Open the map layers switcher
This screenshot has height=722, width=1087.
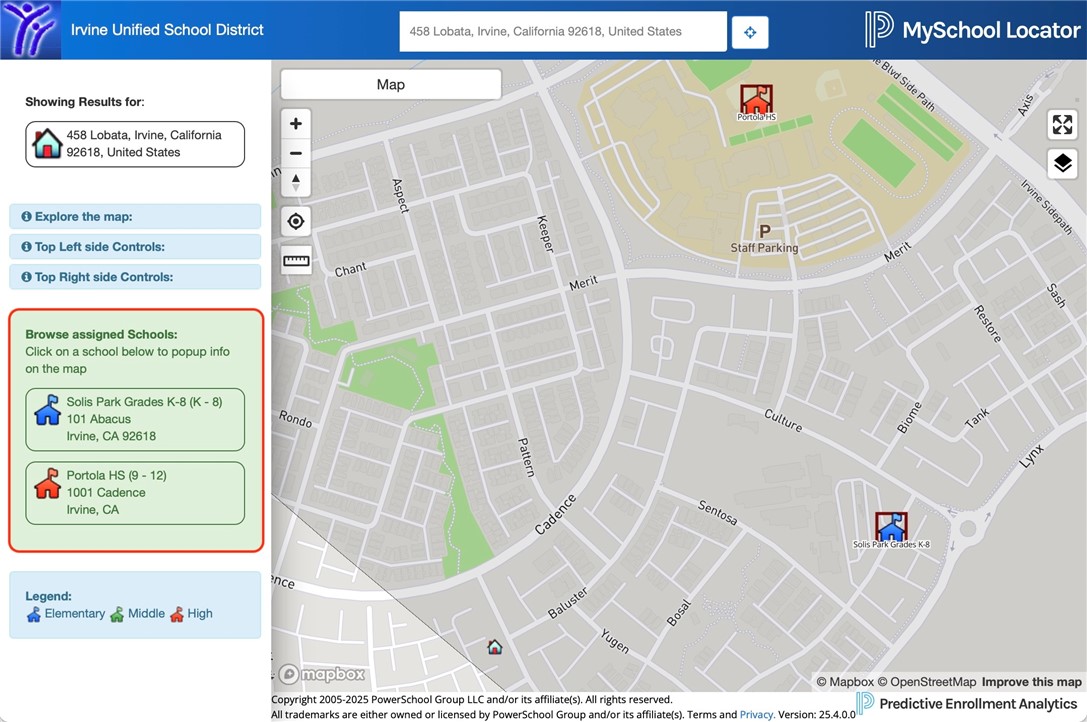1062,163
